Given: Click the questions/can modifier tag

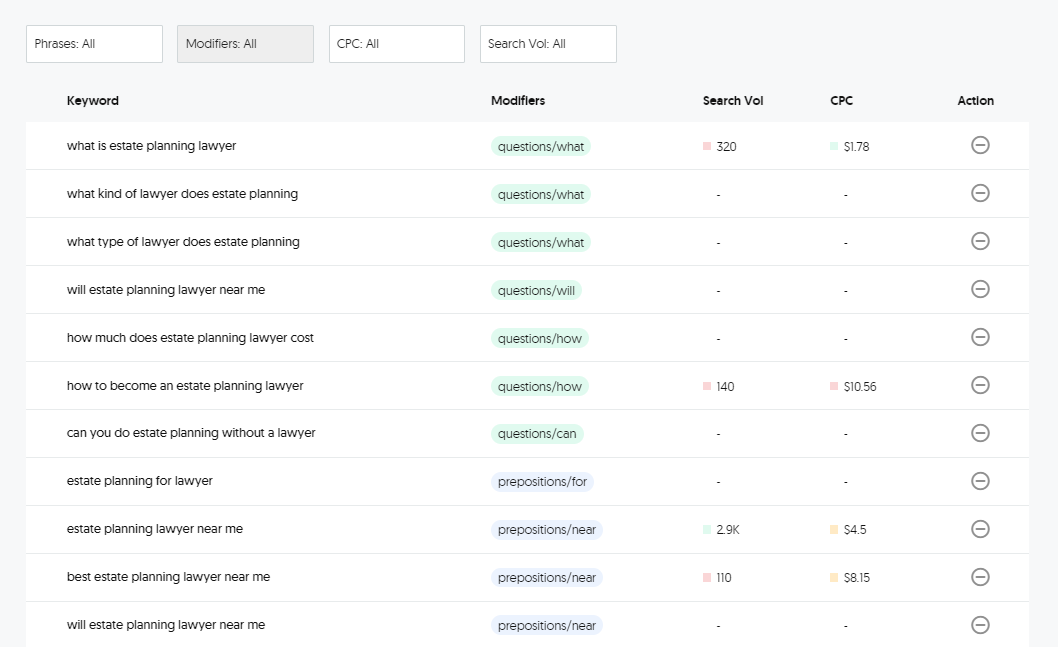Looking at the screenshot, I should [537, 434].
